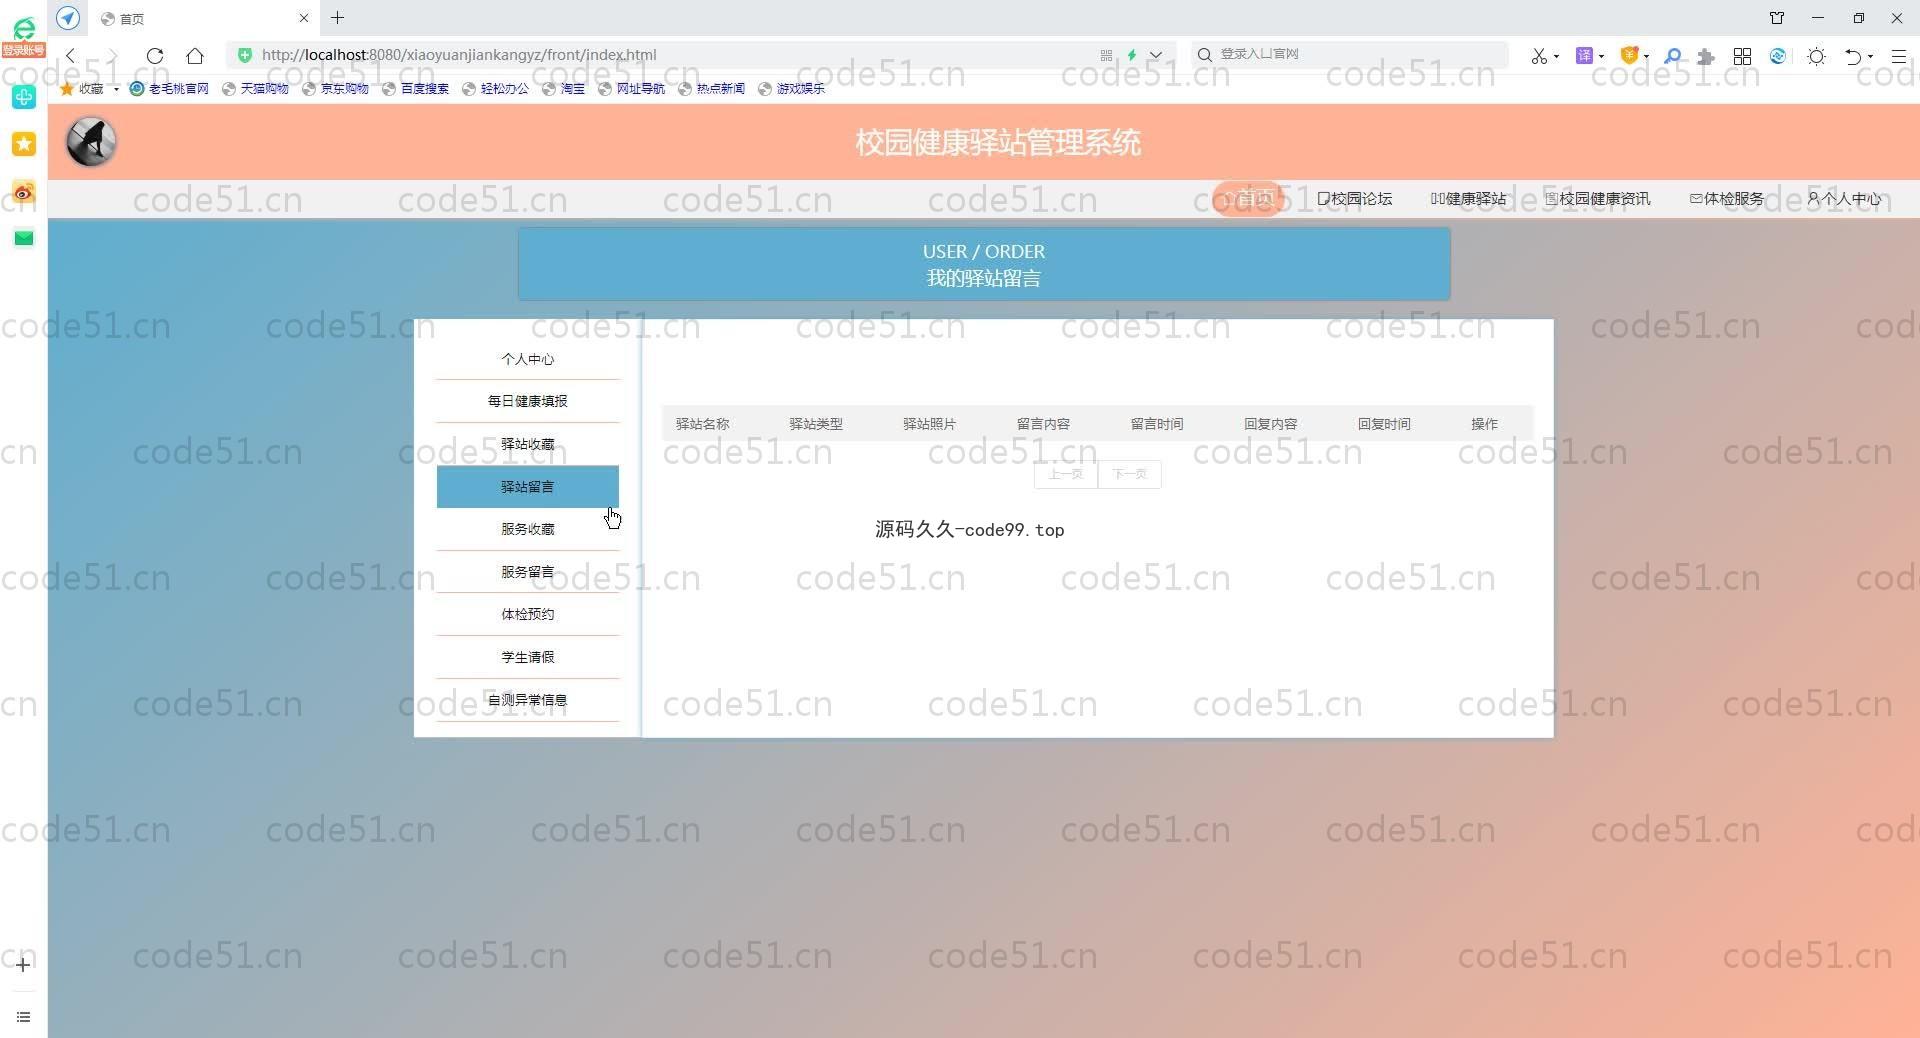The image size is (1920, 1038).
Task: Expand the 收藏 dropdown arrow
Action: coord(116,89)
